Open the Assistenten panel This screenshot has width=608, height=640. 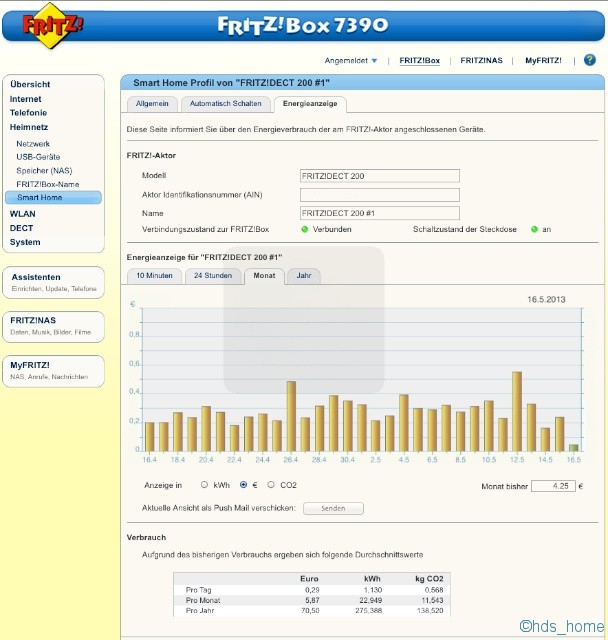point(53,282)
